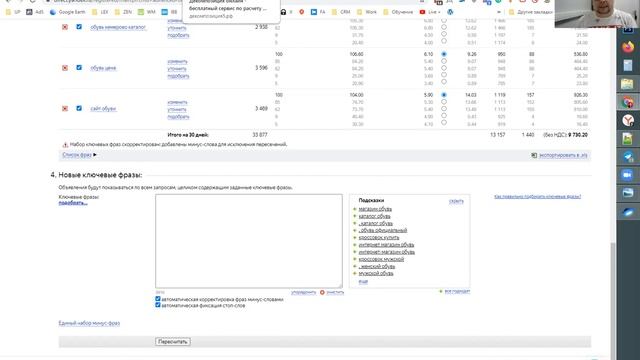Select second radio option in 'сайт обуви' row
This screenshot has width=640, height=360.
coord(444,102)
